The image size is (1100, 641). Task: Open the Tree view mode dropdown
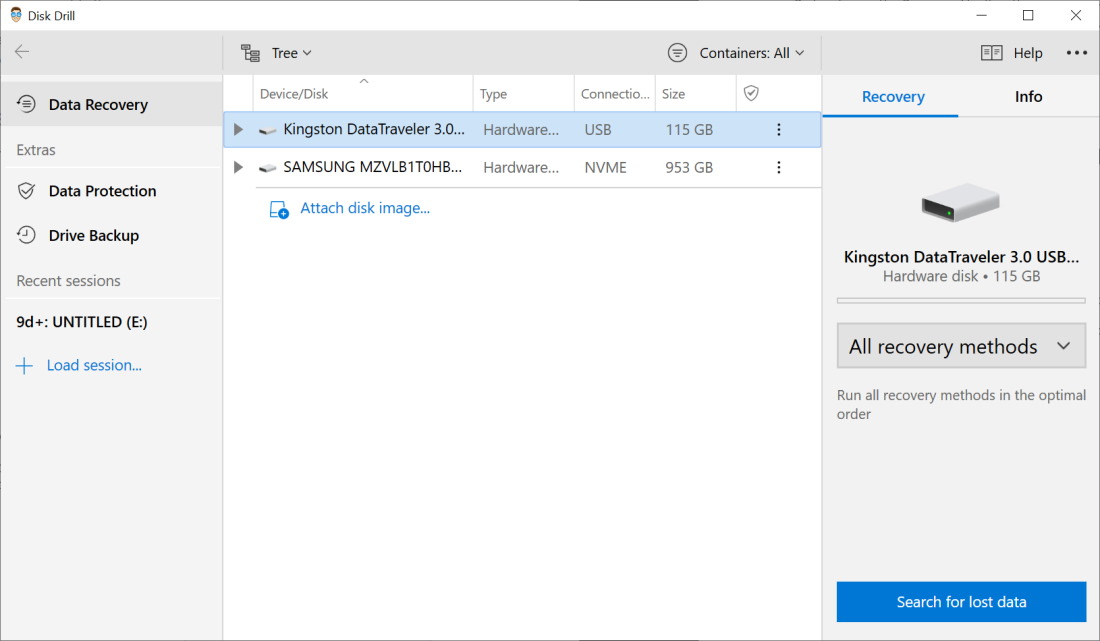click(291, 53)
